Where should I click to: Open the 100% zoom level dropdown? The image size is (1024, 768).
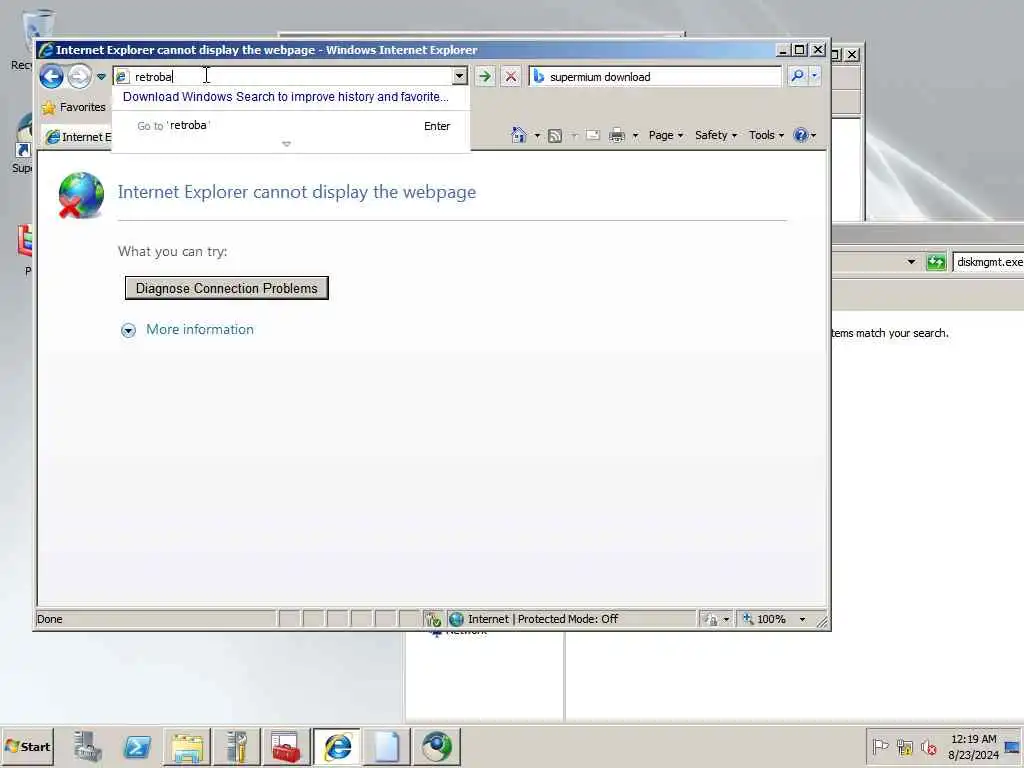coord(803,619)
